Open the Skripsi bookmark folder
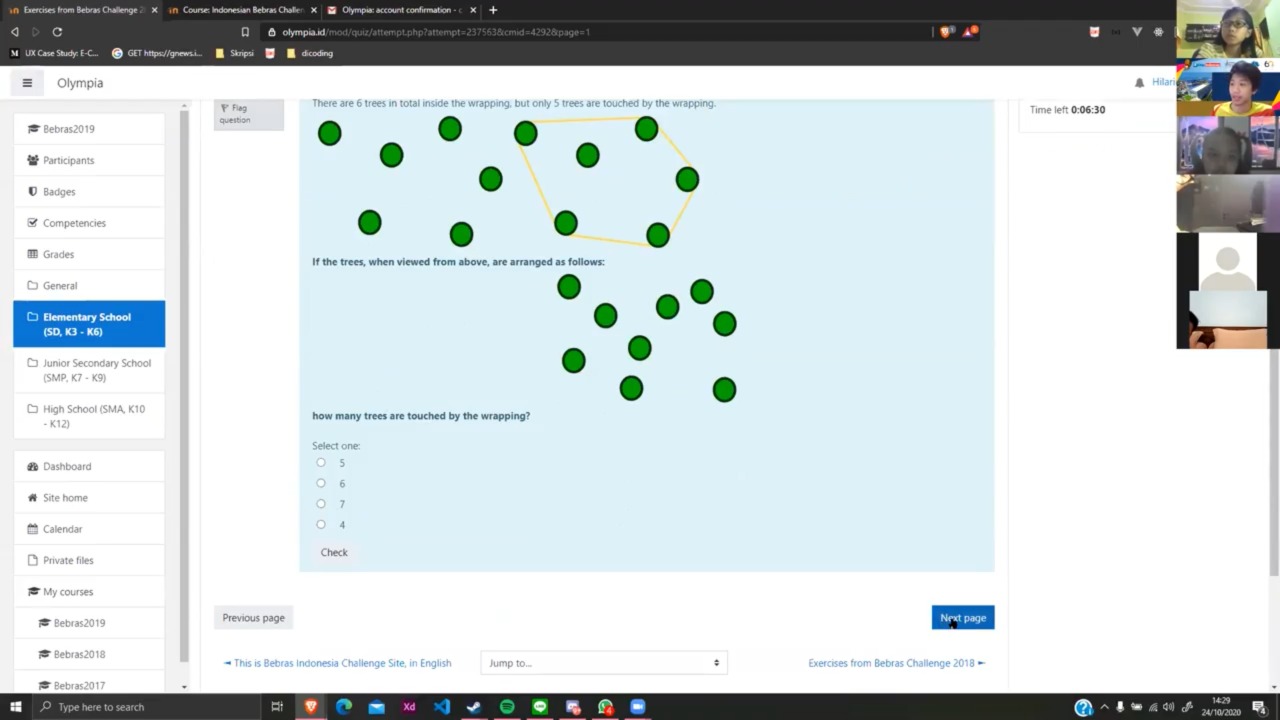Image resolution: width=1280 pixels, height=720 pixels. click(x=236, y=53)
